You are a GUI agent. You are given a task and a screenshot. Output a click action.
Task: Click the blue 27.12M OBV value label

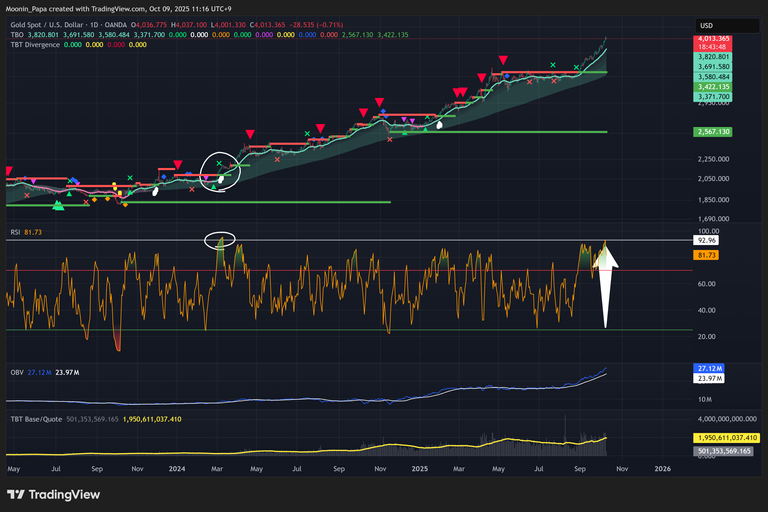pos(714,369)
